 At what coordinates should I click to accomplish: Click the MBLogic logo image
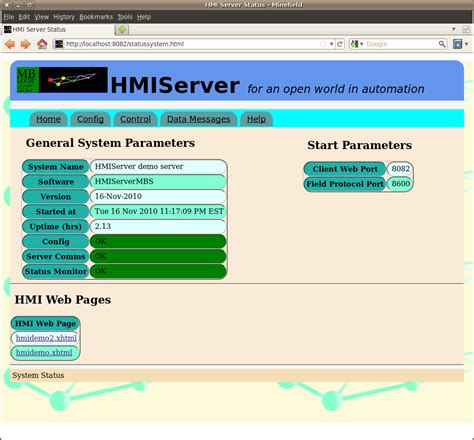pyautogui.click(x=62, y=80)
